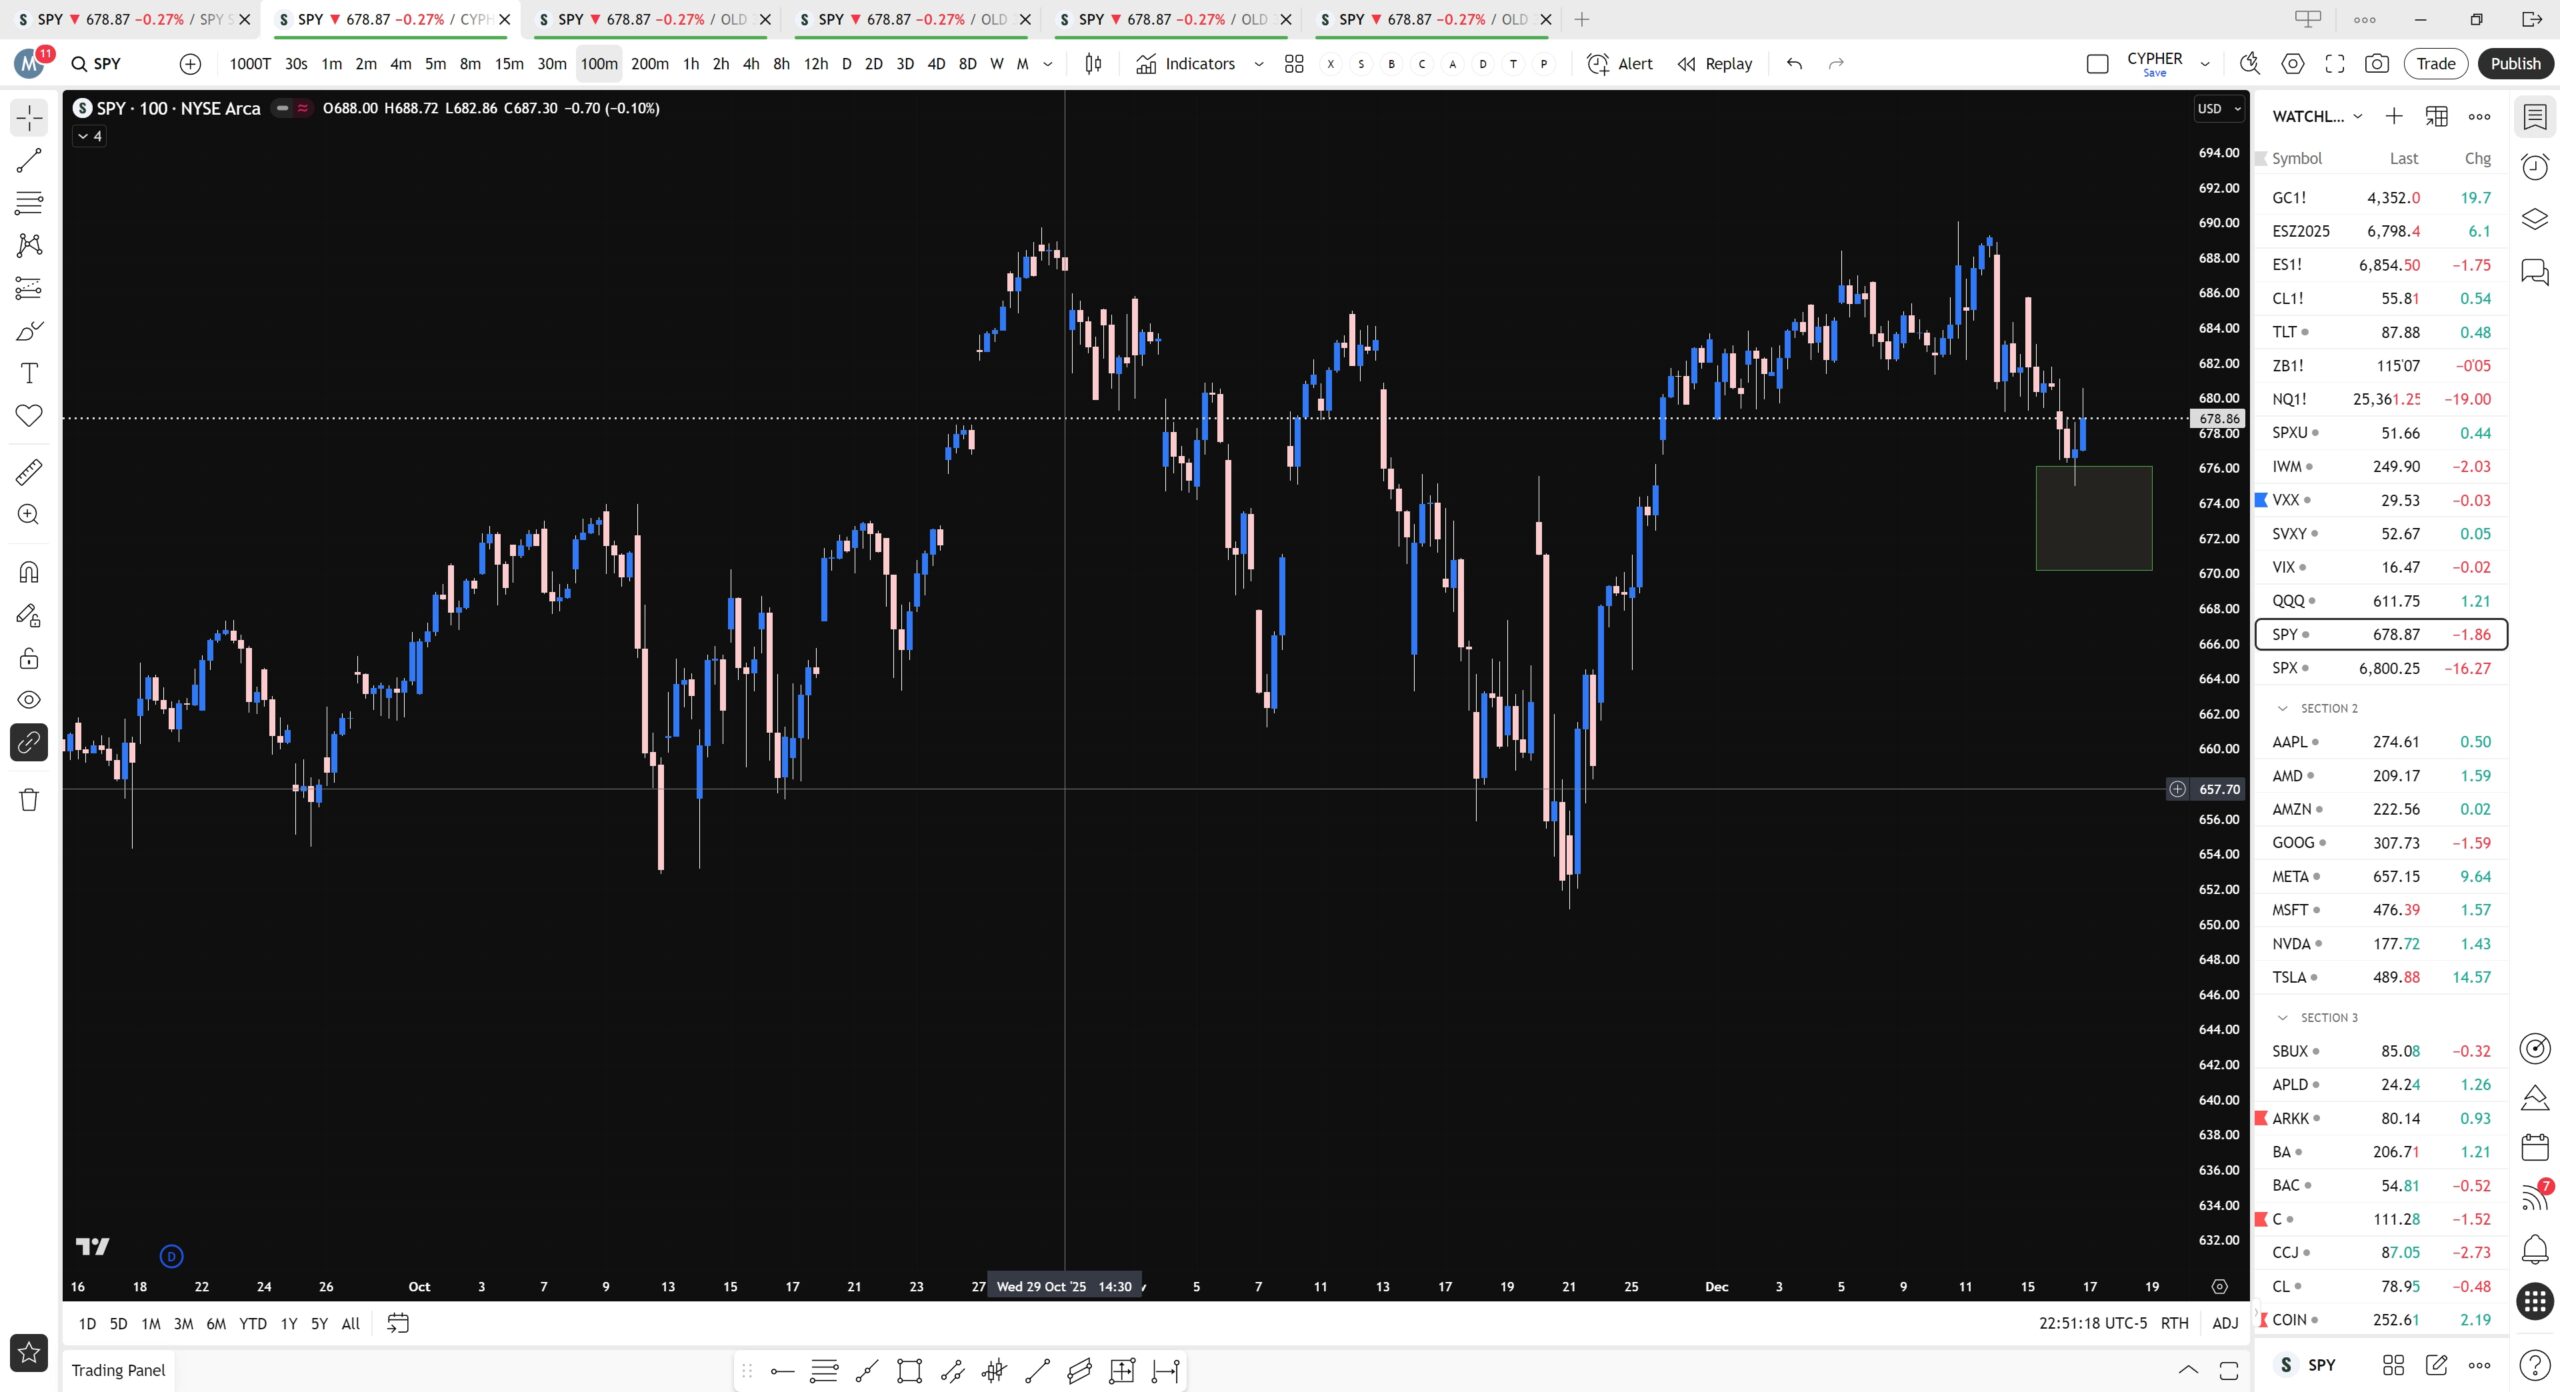Expand the Indicators favorites dropdown arrow
2560x1392 pixels.
1259,64
